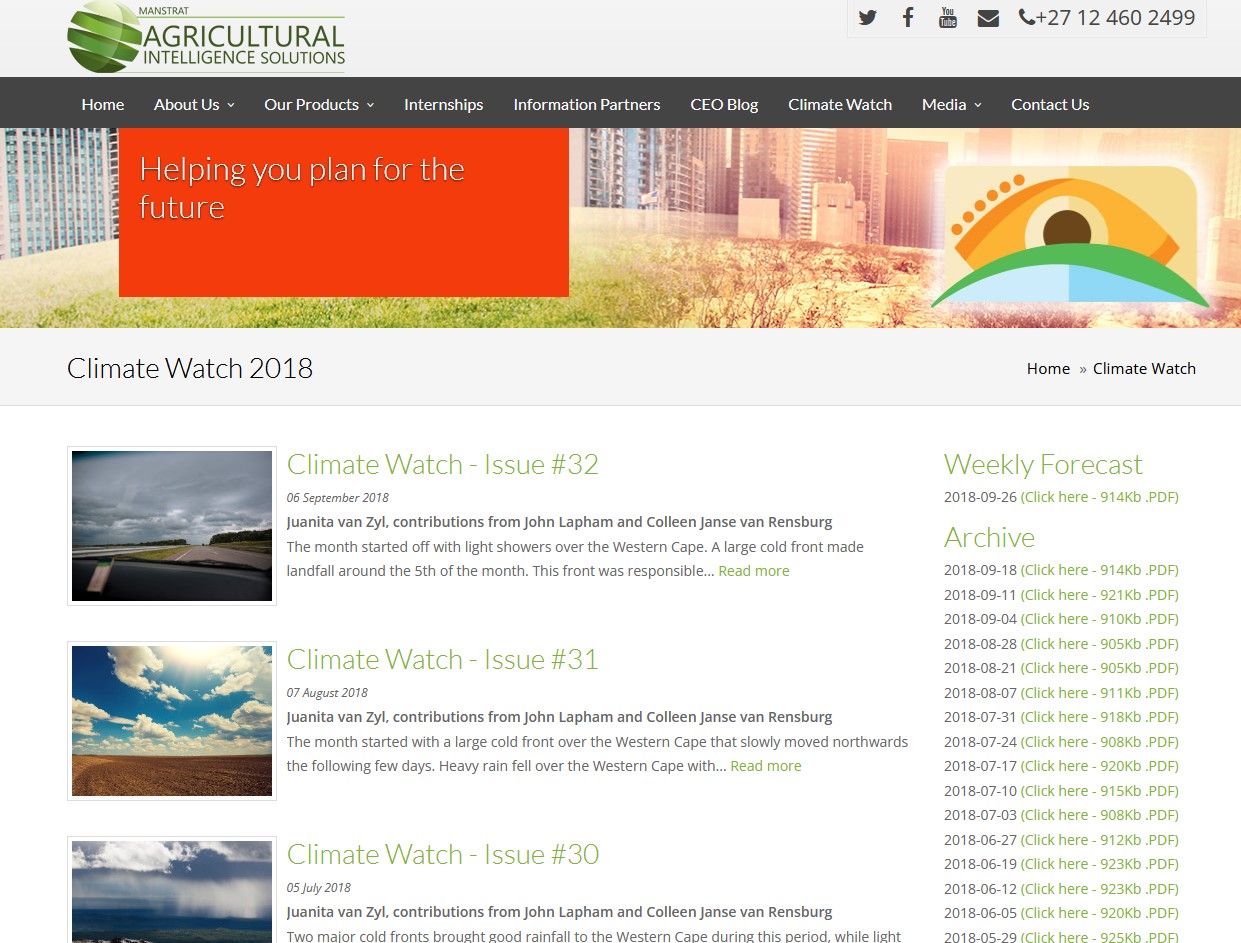
Task: Click the Home breadcrumb link
Action: coord(1048,368)
